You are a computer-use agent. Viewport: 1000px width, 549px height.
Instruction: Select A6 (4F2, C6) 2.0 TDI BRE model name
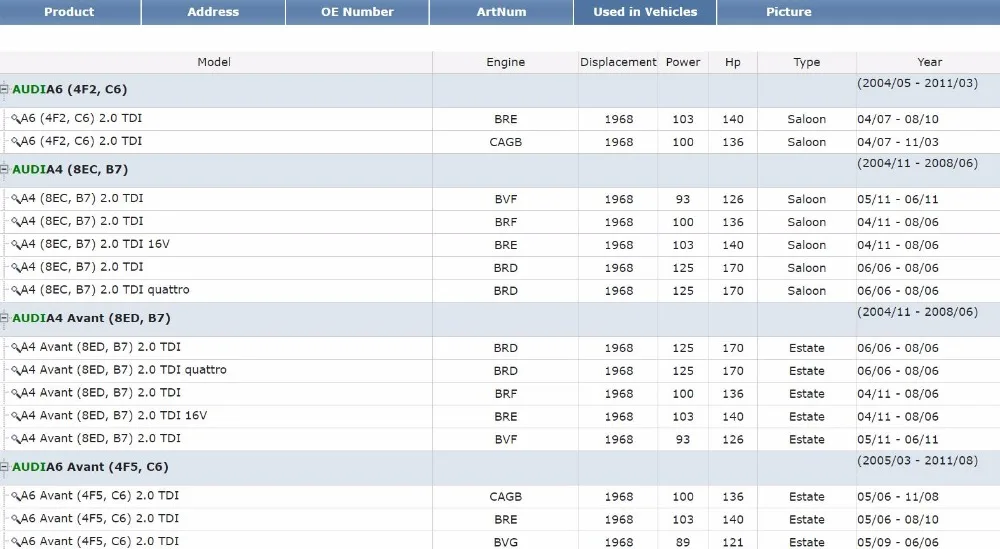click(x=82, y=119)
